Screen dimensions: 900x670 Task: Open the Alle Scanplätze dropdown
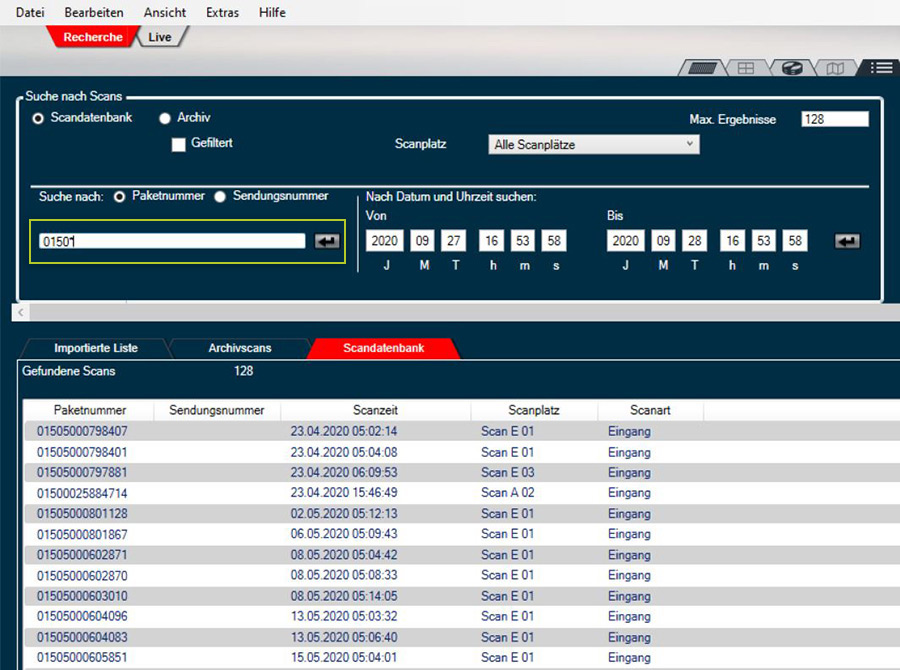[x=593, y=145]
